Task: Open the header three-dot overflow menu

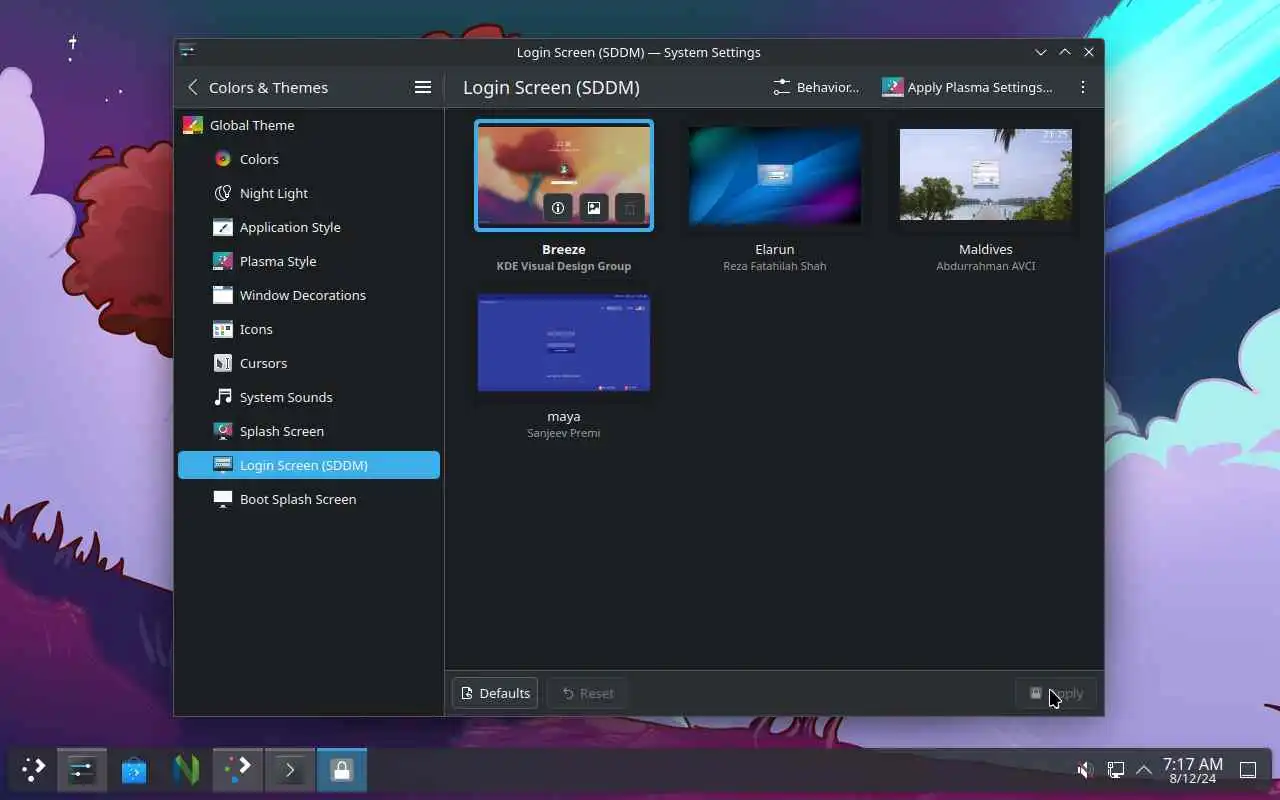Action: pyautogui.click(x=1083, y=87)
